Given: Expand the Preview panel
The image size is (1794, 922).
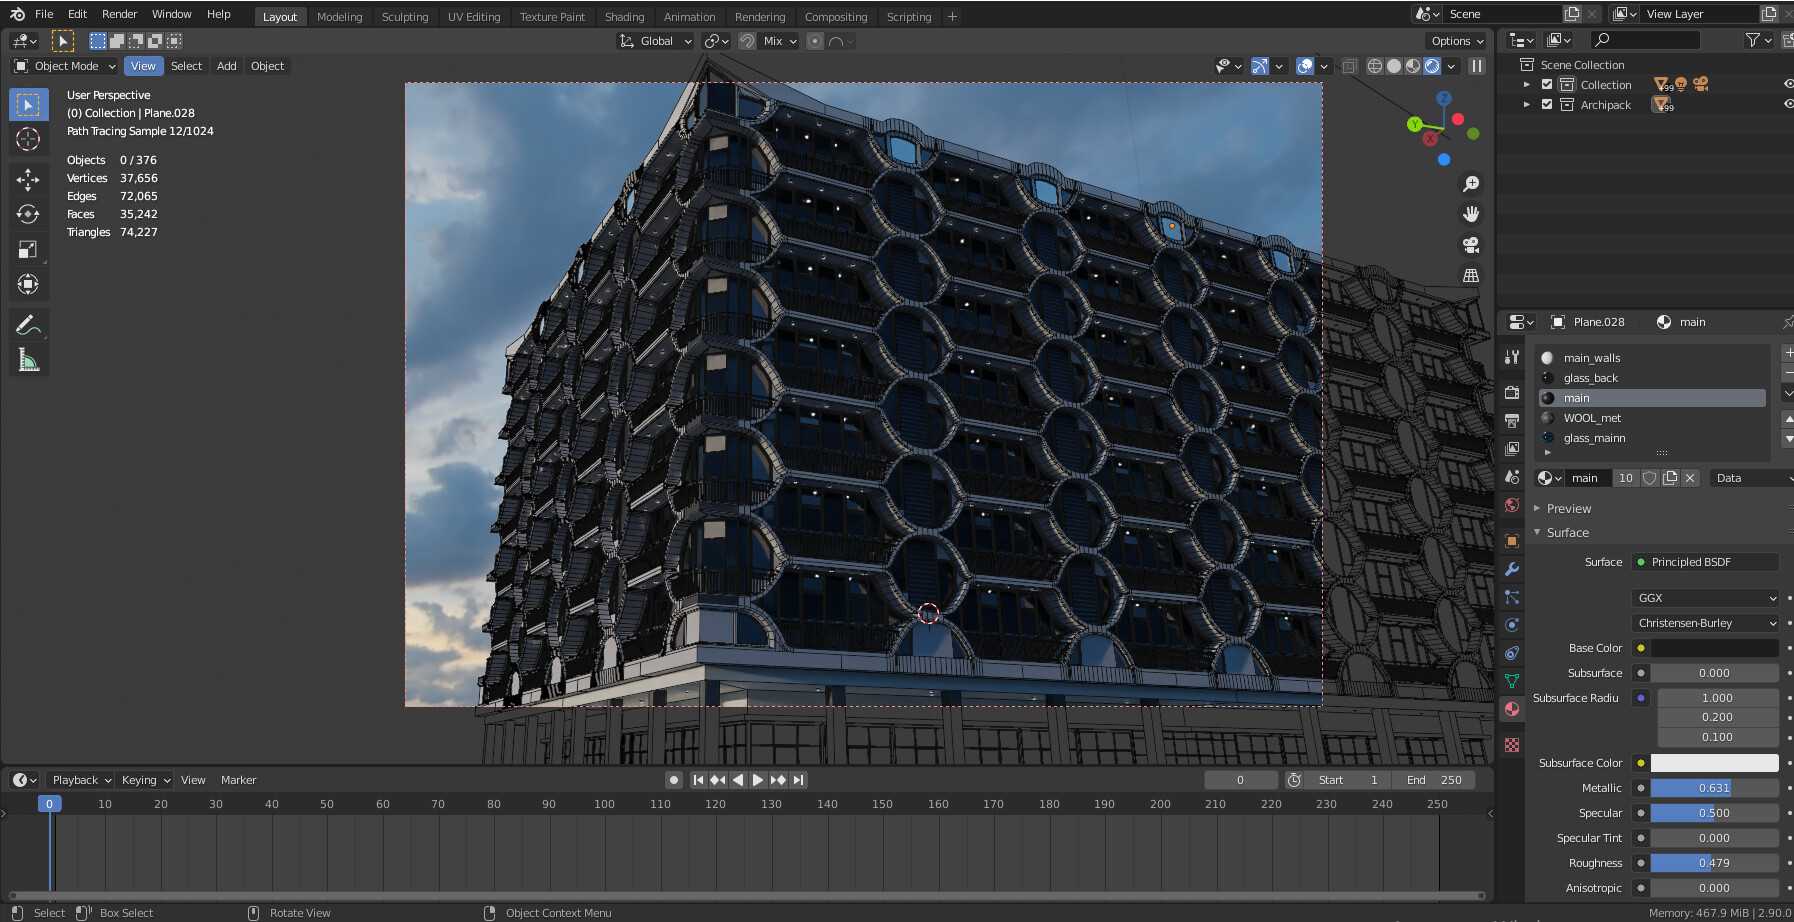Looking at the screenshot, I should pyautogui.click(x=1568, y=509).
